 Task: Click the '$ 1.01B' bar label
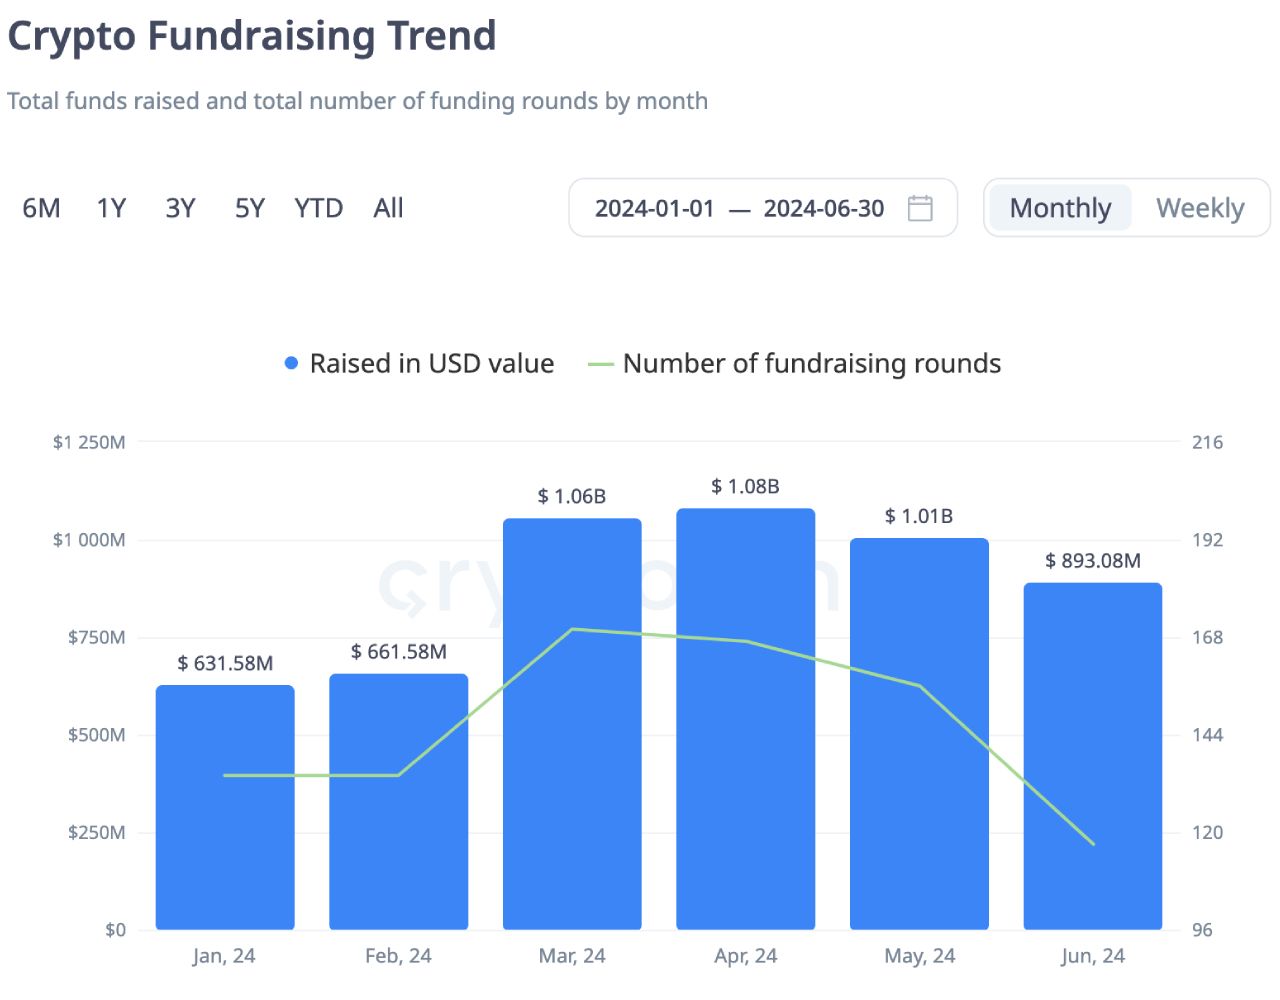pos(919,516)
